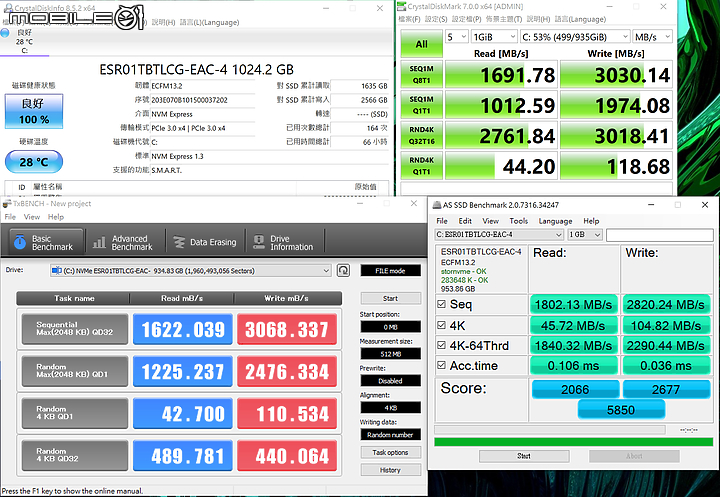Open the CrystalDiskMark Language menu
Screen dimensions: 720x497
(x=580, y=19)
